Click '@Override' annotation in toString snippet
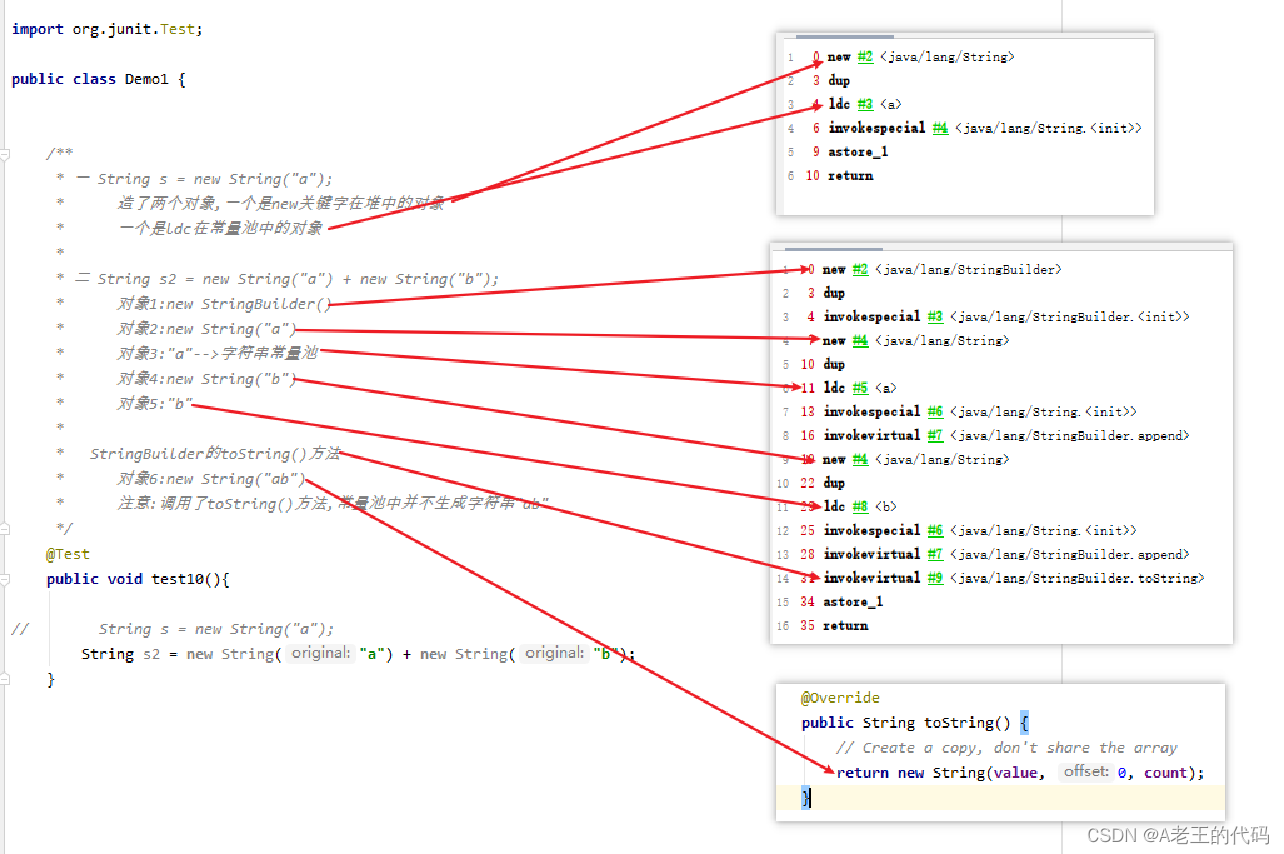1284x854 pixels. [x=841, y=698]
